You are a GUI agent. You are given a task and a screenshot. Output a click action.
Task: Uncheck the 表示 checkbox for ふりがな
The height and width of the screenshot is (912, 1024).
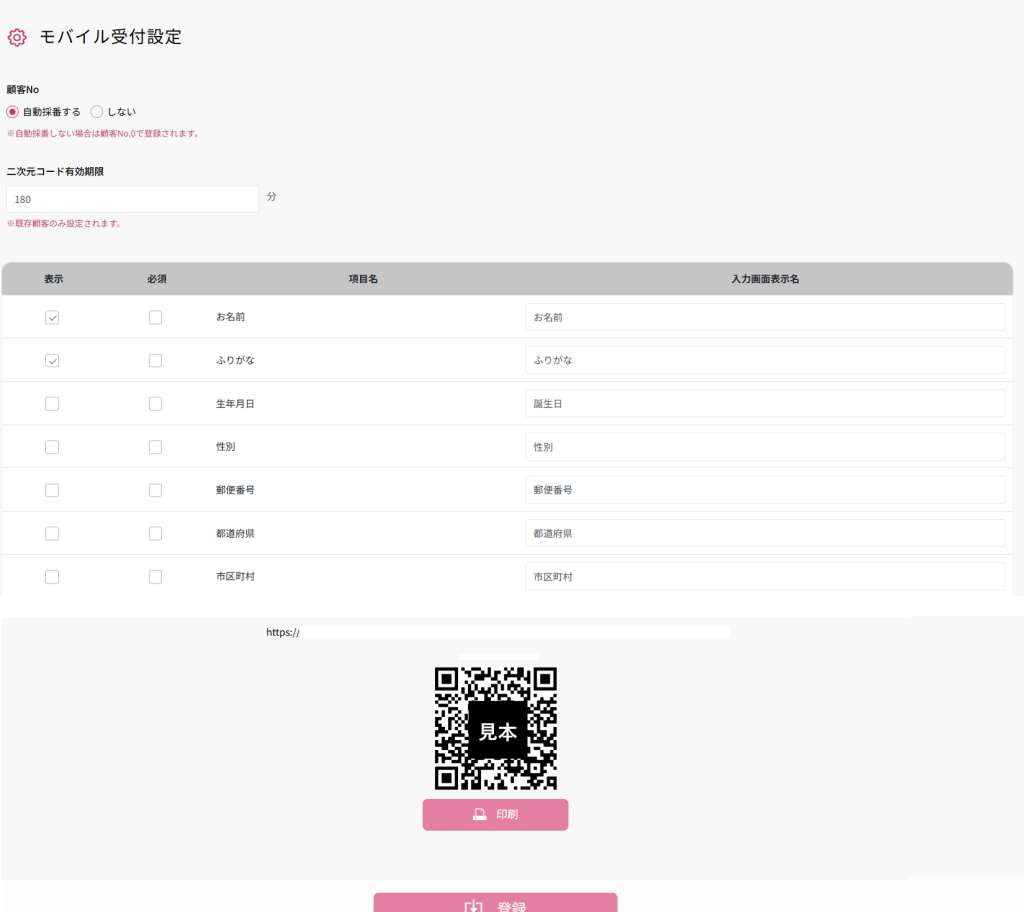(x=52, y=360)
